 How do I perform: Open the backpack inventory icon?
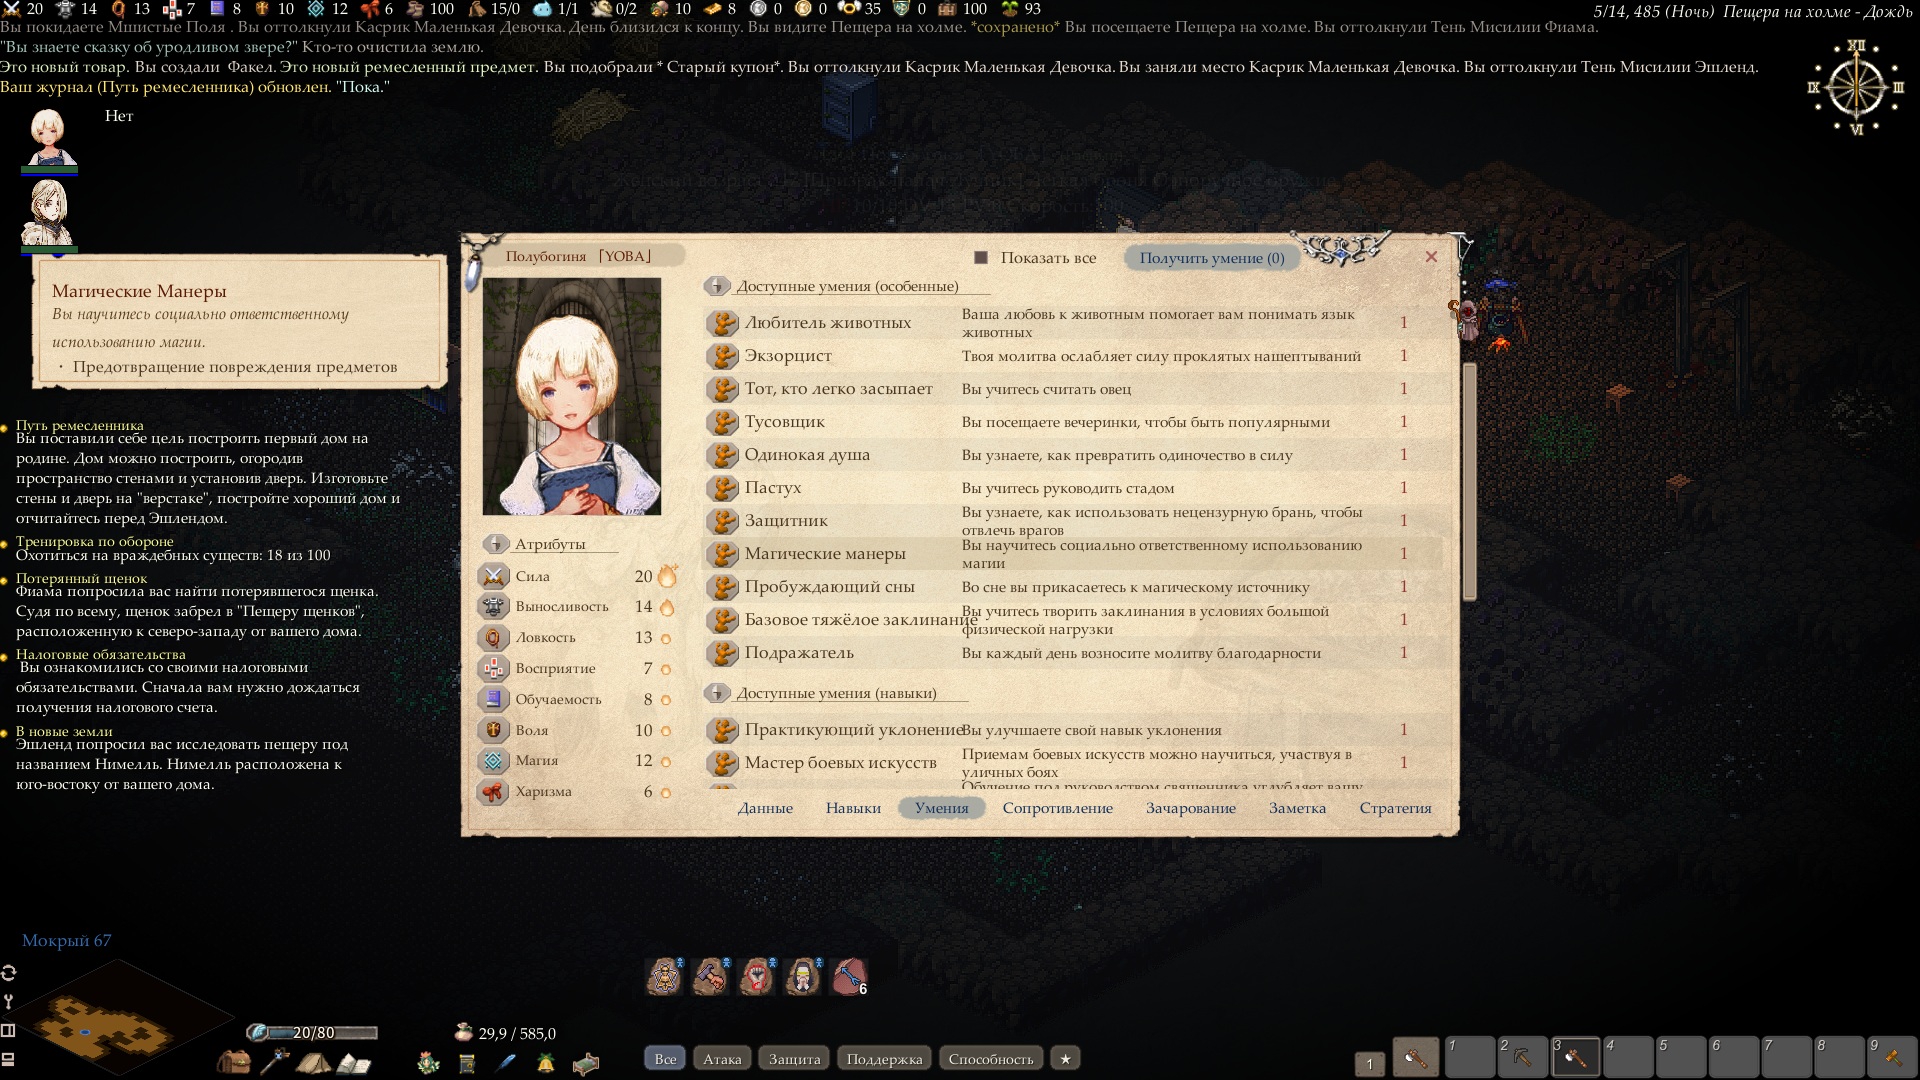coord(235,1062)
